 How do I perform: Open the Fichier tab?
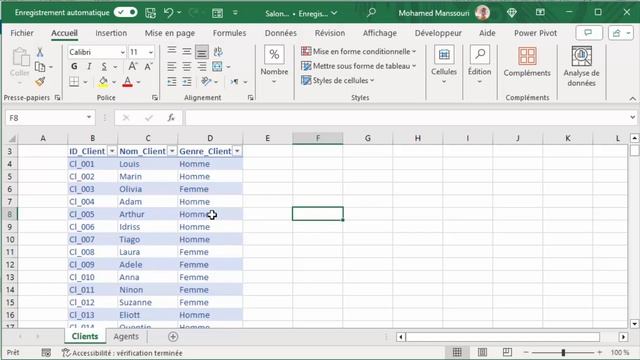[22, 33]
